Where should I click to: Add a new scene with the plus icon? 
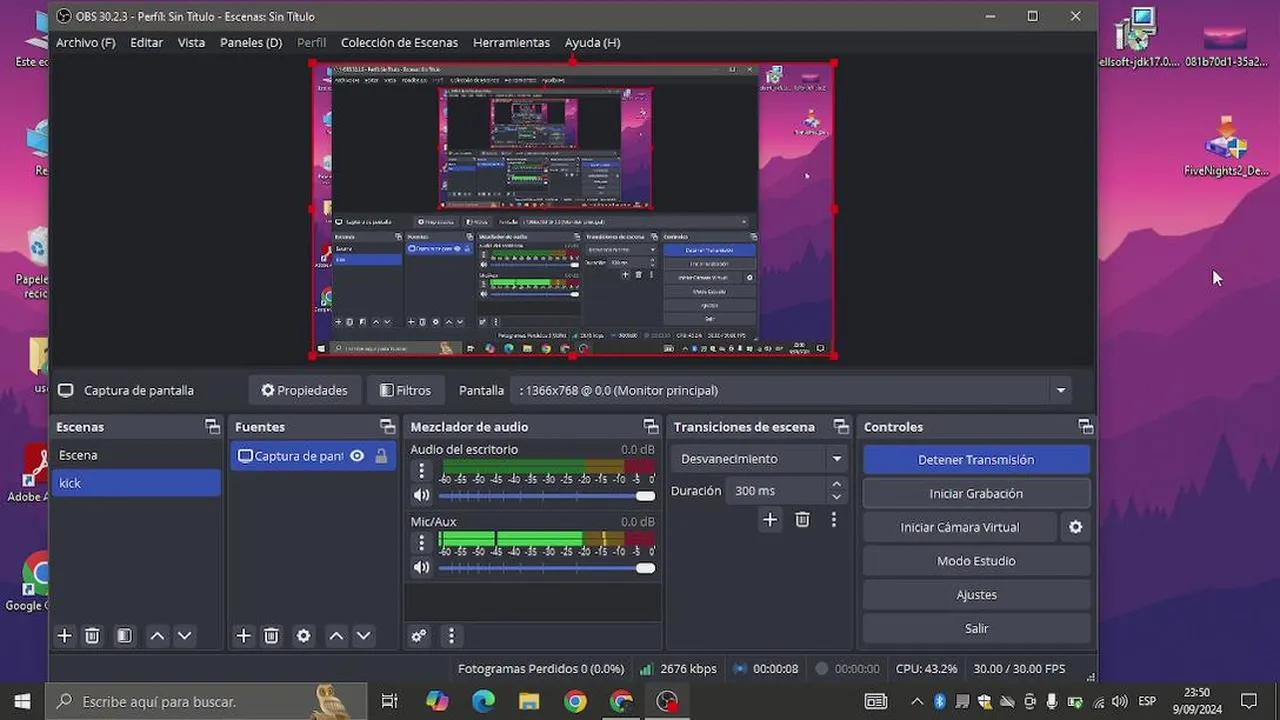pos(64,636)
